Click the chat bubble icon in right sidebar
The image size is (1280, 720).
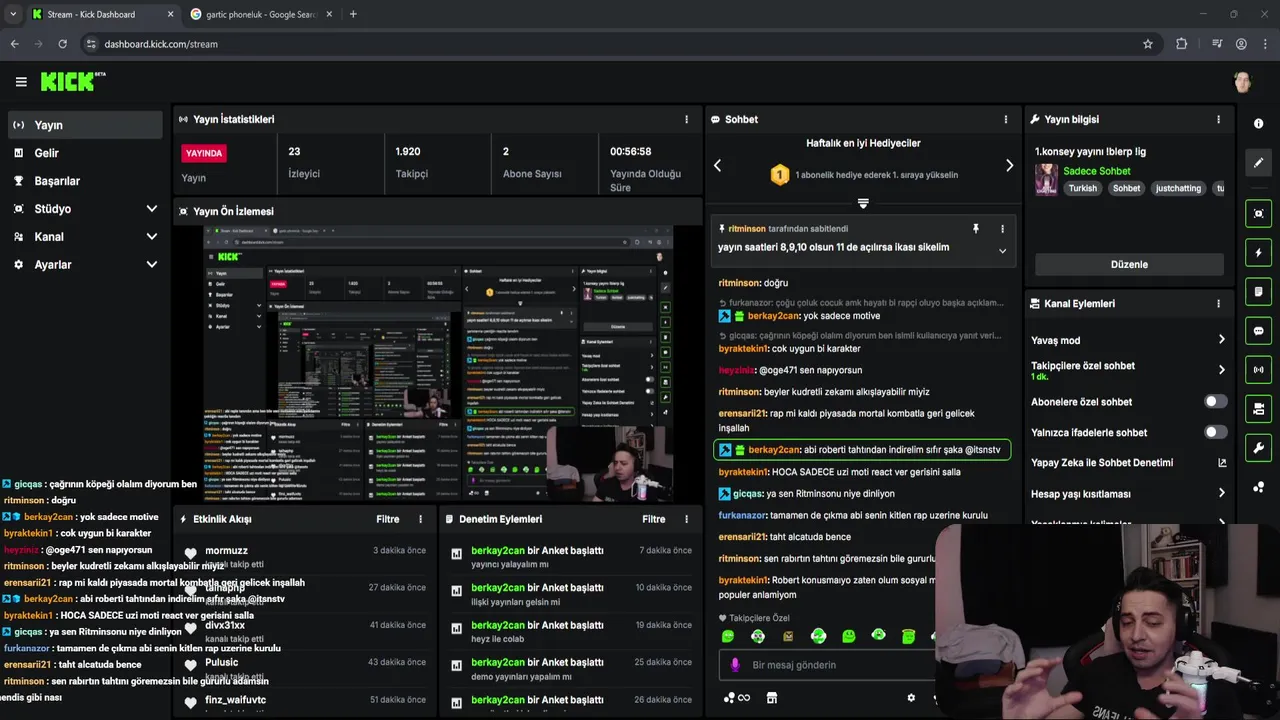coord(1258,331)
